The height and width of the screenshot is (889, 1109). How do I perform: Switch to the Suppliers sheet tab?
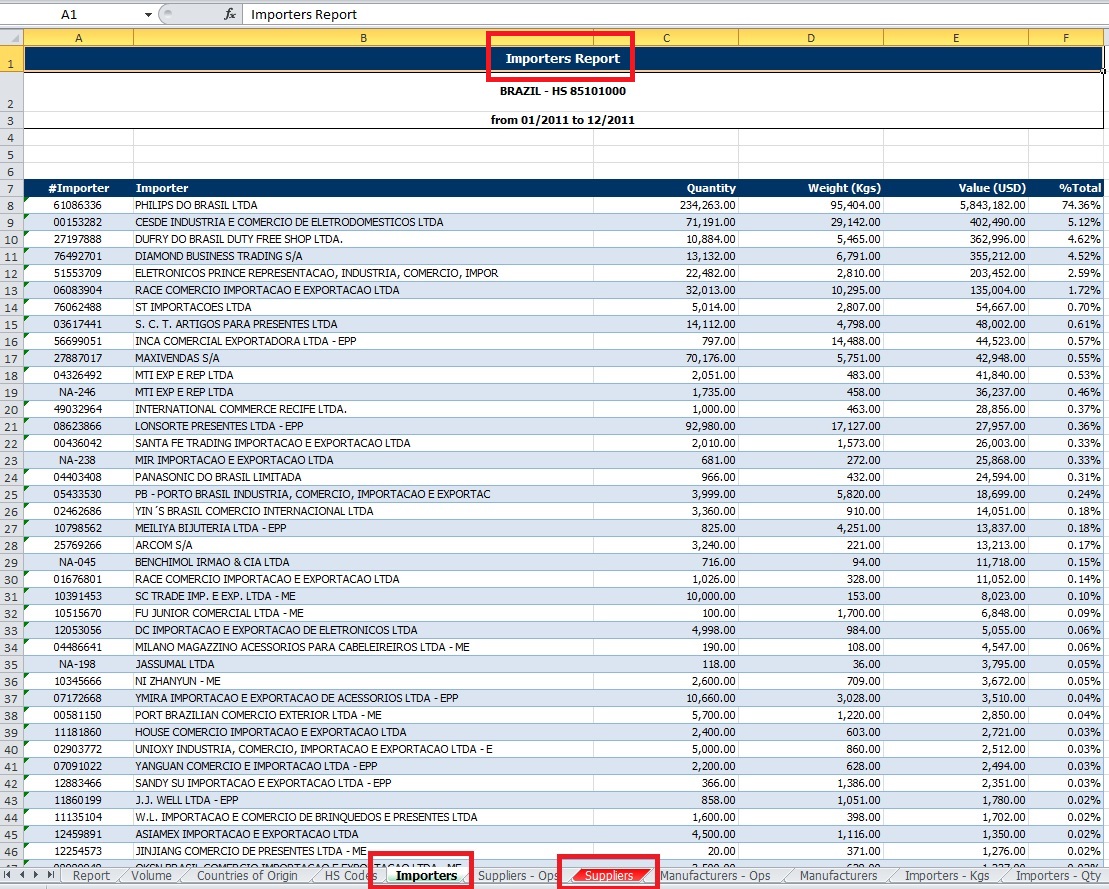point(608,876)
